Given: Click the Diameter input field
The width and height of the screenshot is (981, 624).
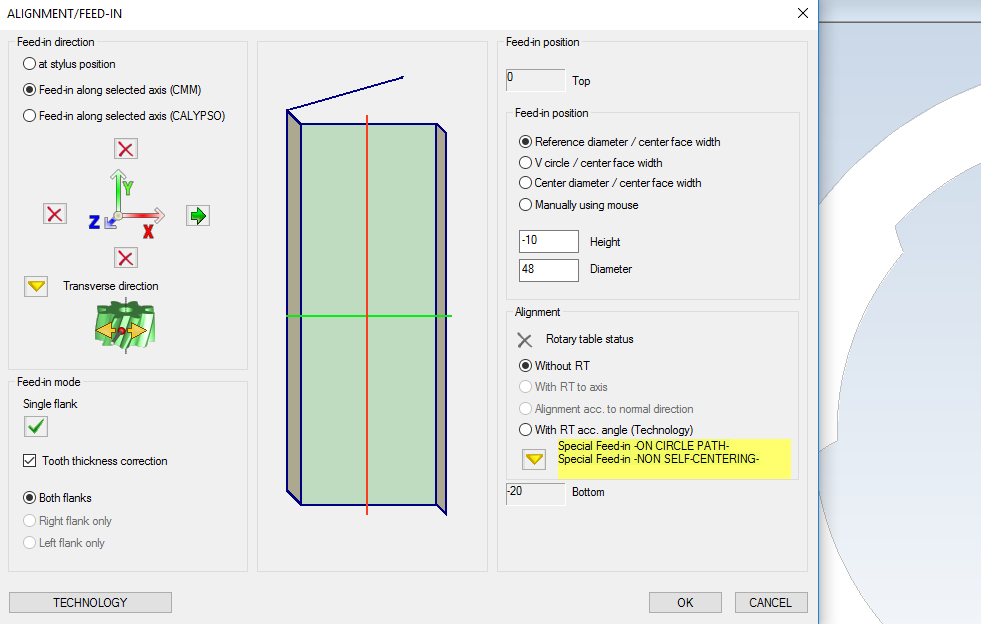Looking at the screenshot, I should [549, 270].
